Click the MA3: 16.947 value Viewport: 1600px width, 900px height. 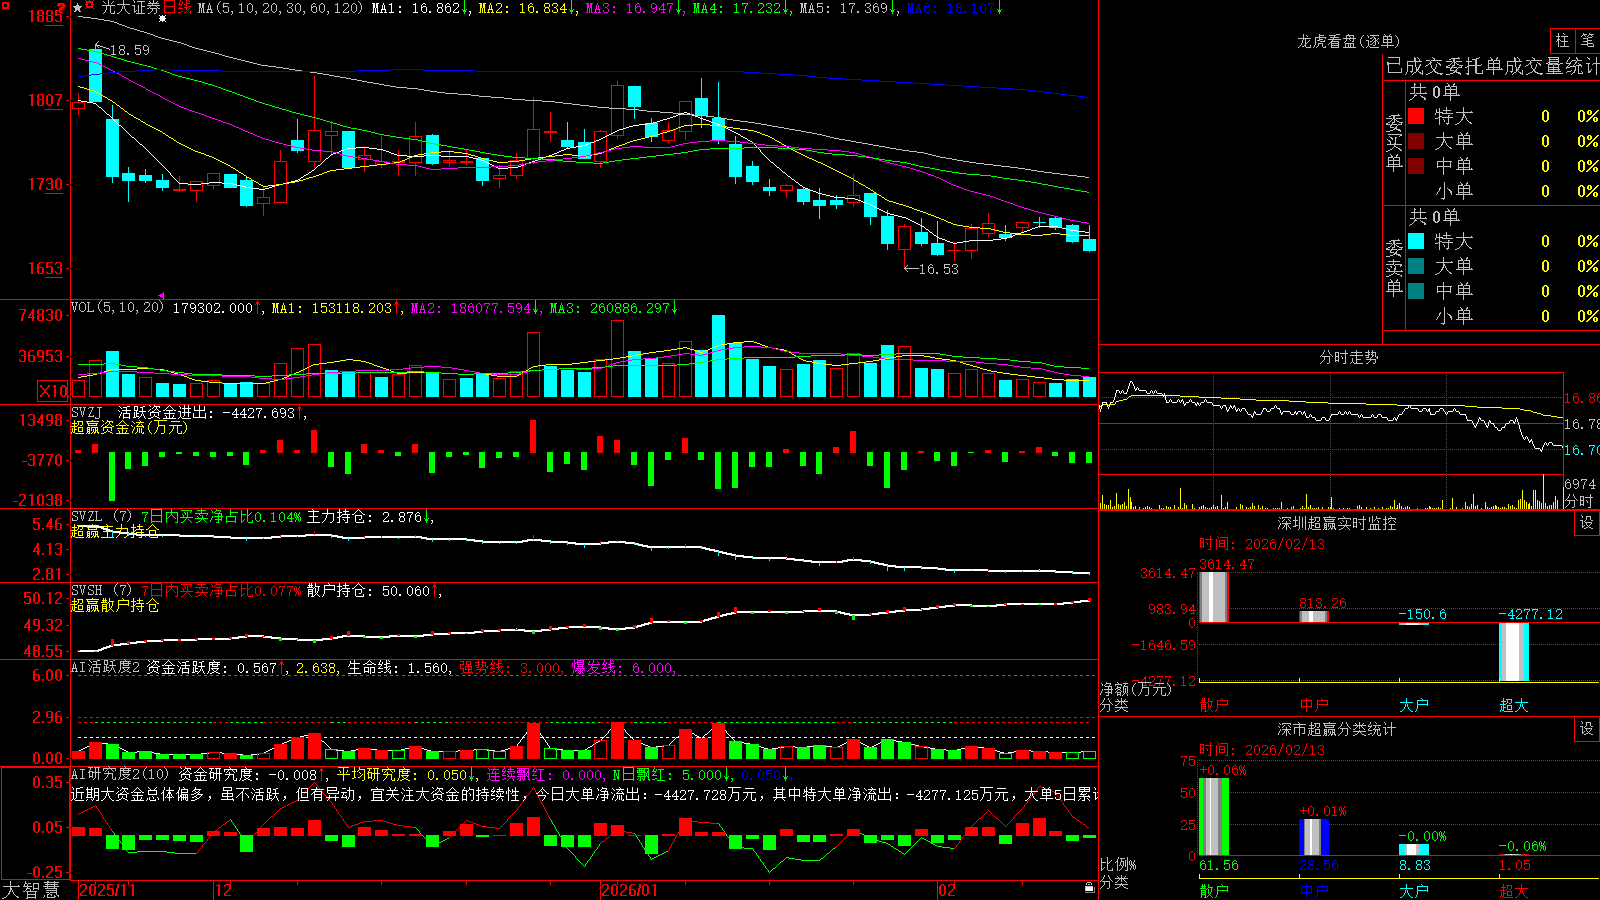pos(630,8)
